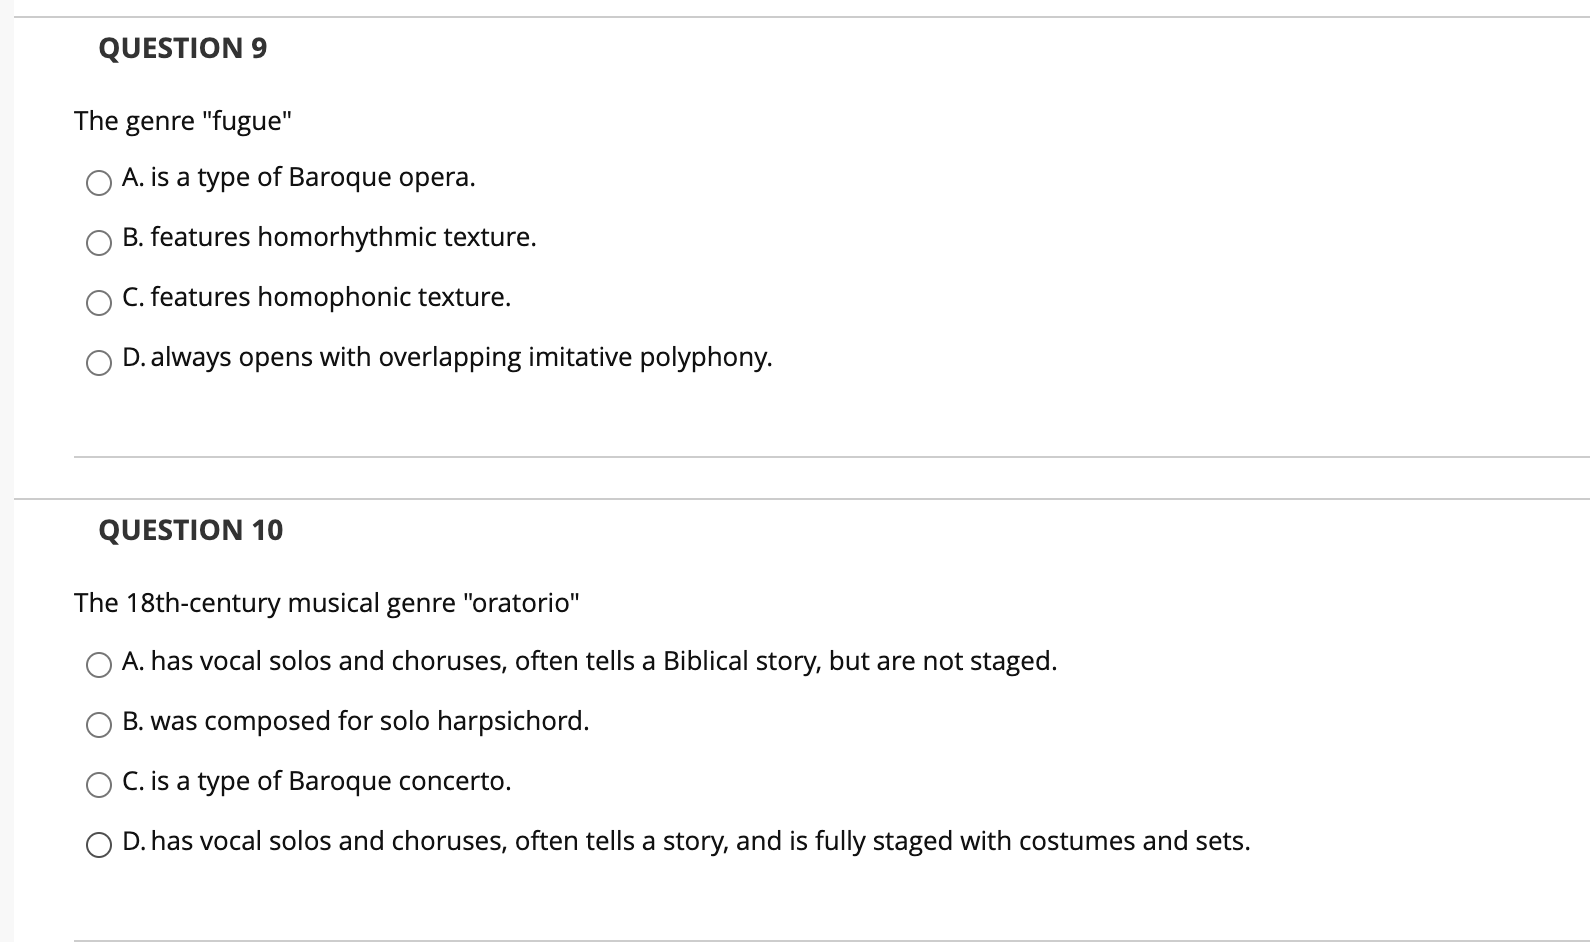The width and height of the screenshot is (1590, 942).
Task: Choose the radio button for homorhythmic texture
Action: (x=98, y=243)
